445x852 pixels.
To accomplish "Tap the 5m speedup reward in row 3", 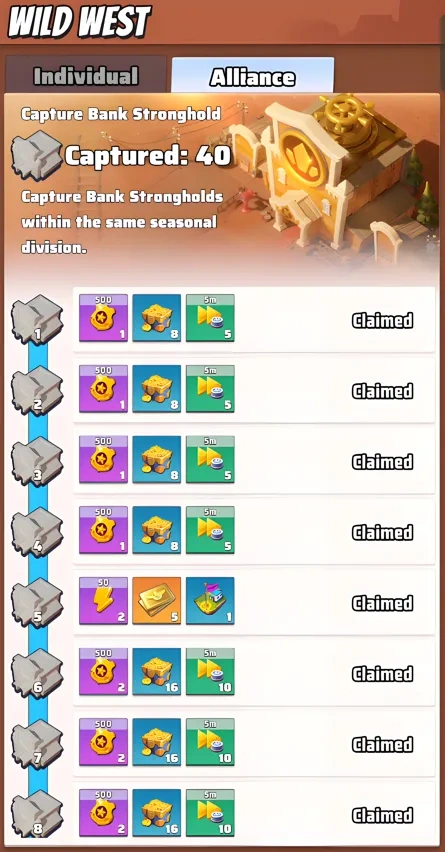I will coord(210,459).
